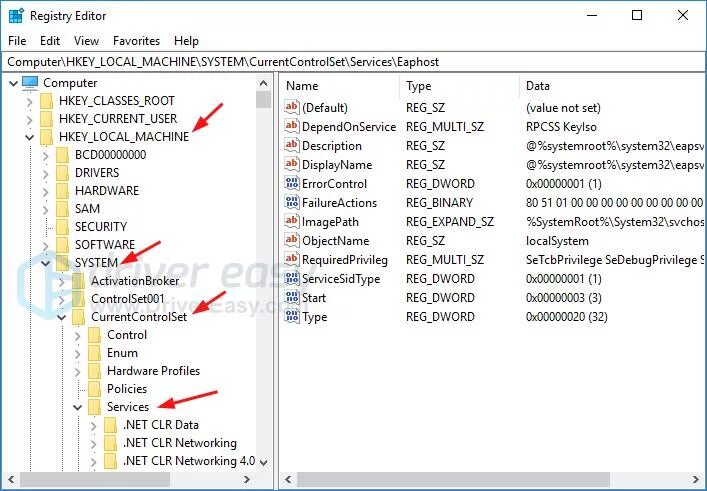The image size is (707, 491).
Task: Click '0x00000020 (32)' Type data cell
Action: tap(567, 317)
